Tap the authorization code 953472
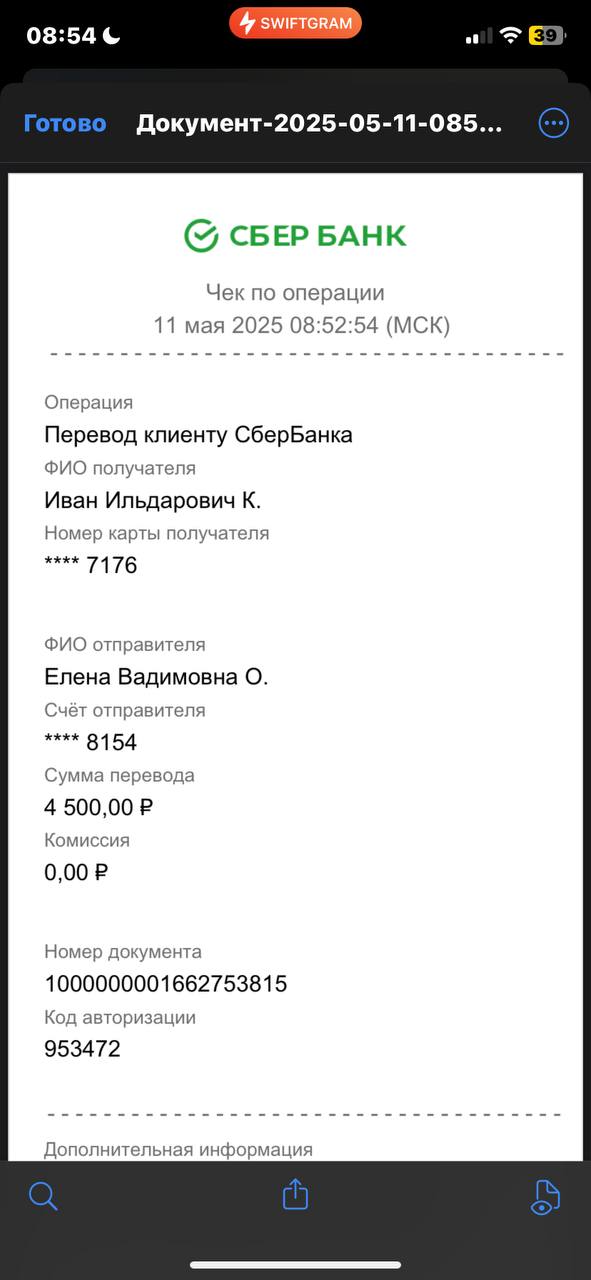Screen dimensions: 591x1280 click(82, 1049)
